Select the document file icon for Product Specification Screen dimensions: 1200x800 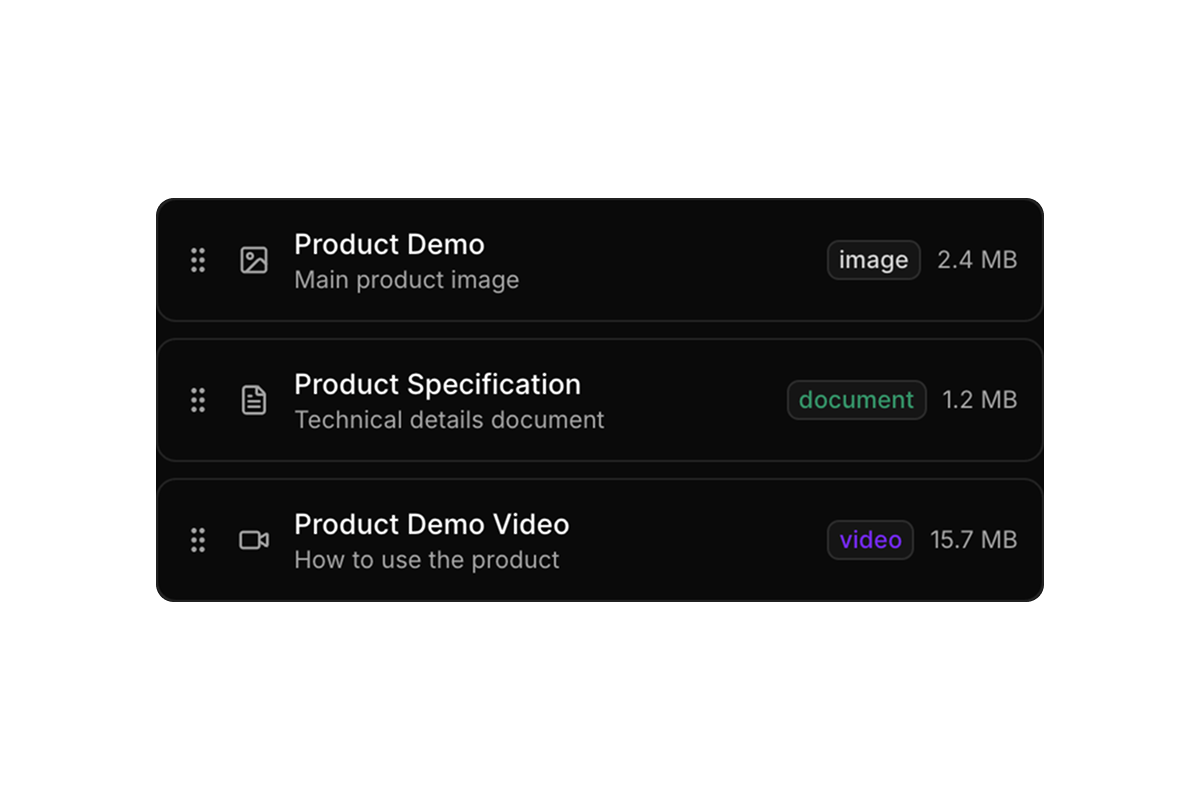[x=254, y=400]
